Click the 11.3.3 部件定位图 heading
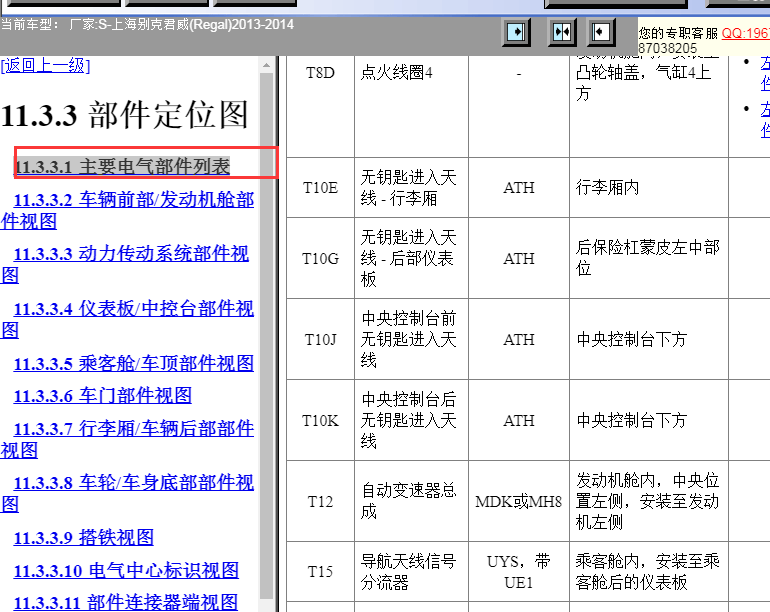770x612 pixels. pos(124,115)
